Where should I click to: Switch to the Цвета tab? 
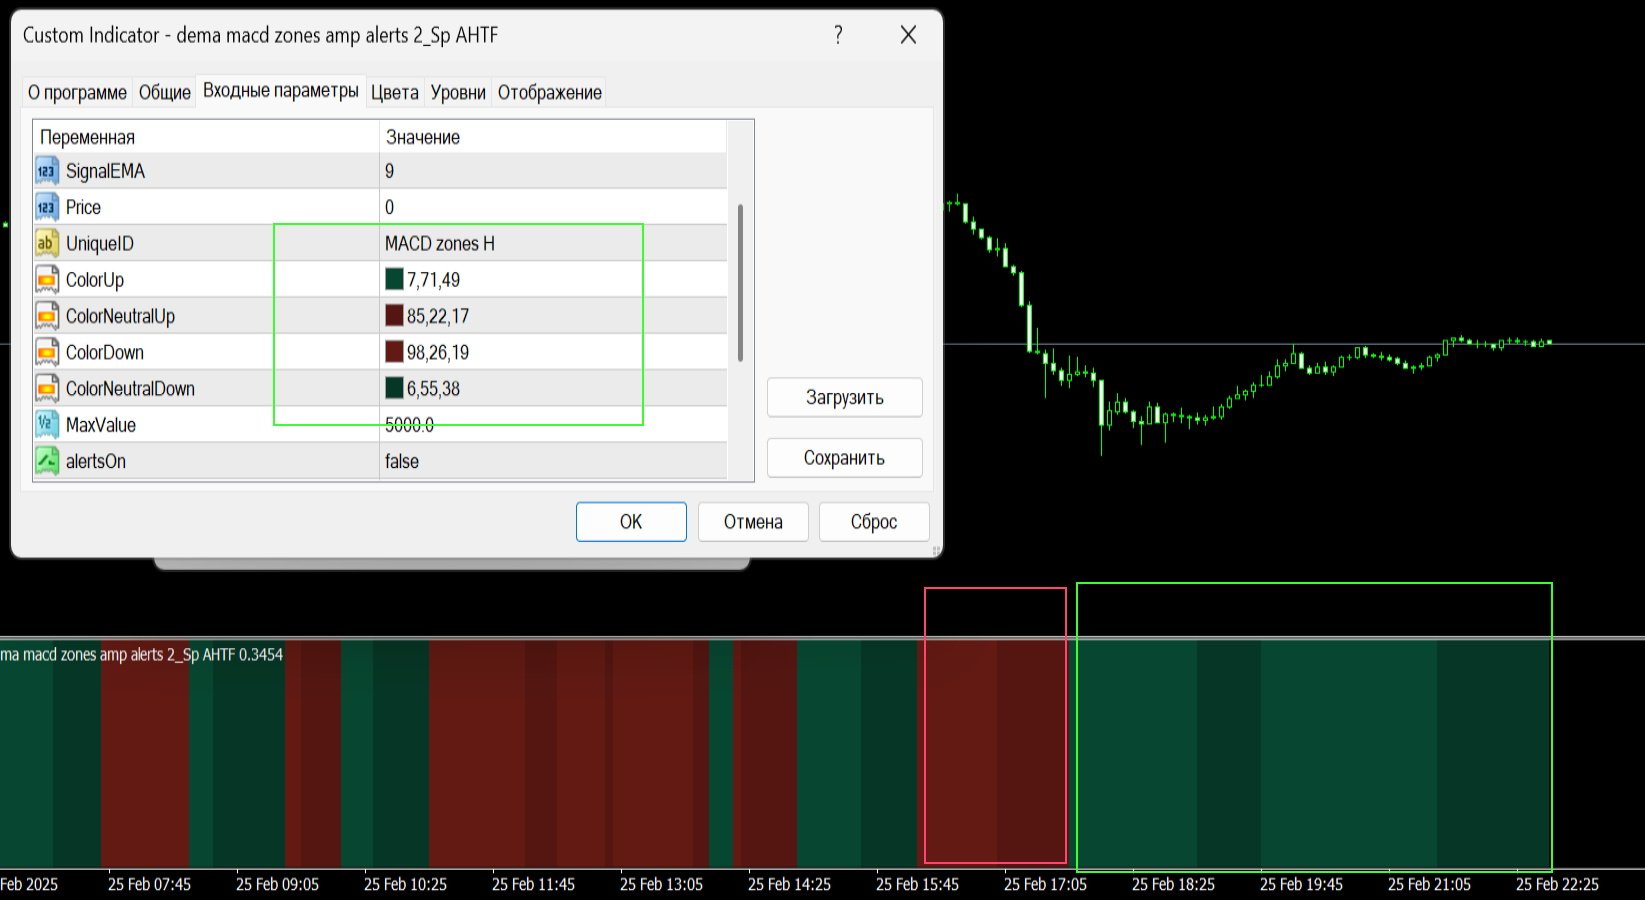pyautogui.click(x=395, y=92)
